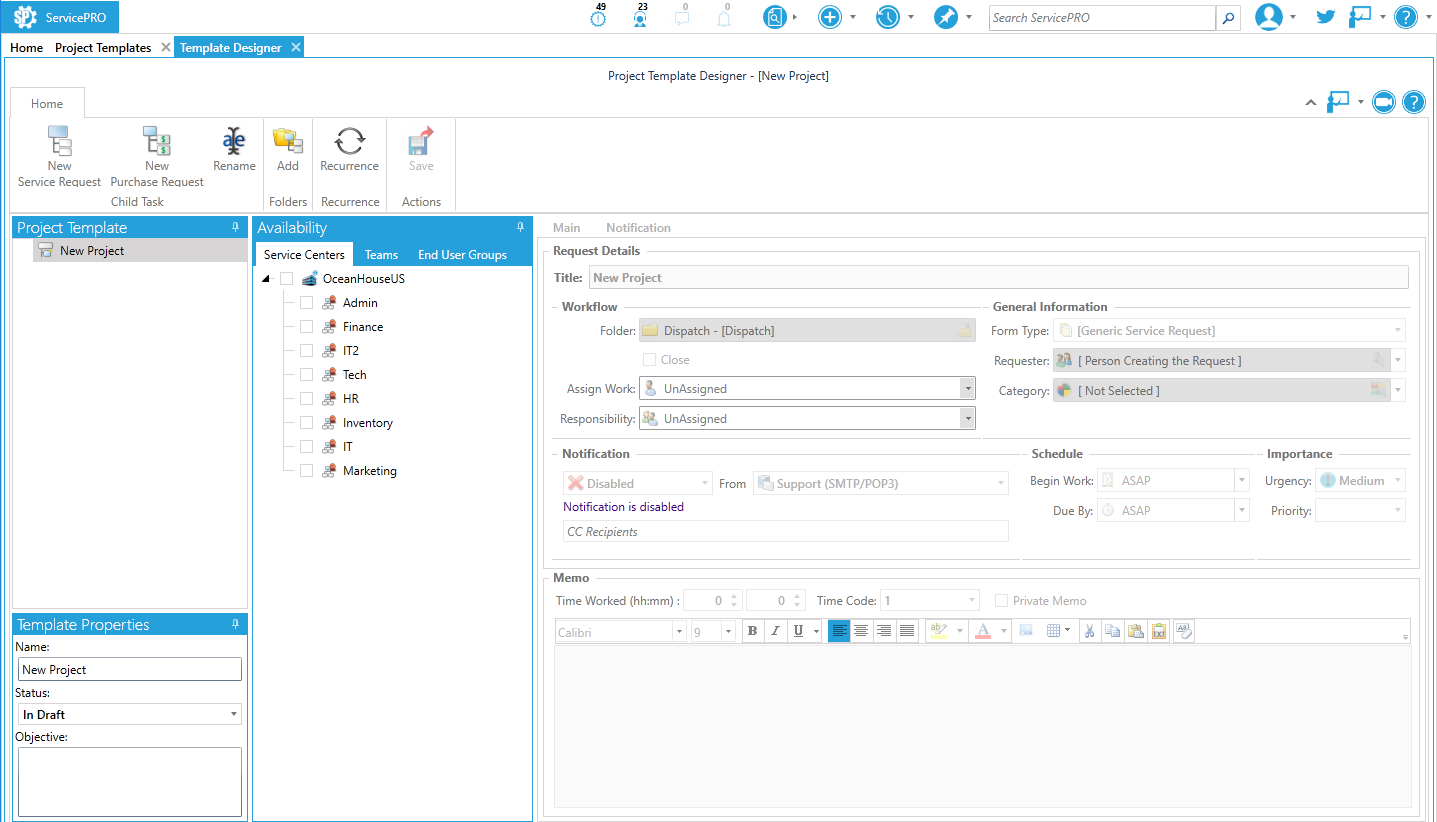Open the text highlight color picker
1437x822 pixels.
pyautogui.click(x=961, y=631)
